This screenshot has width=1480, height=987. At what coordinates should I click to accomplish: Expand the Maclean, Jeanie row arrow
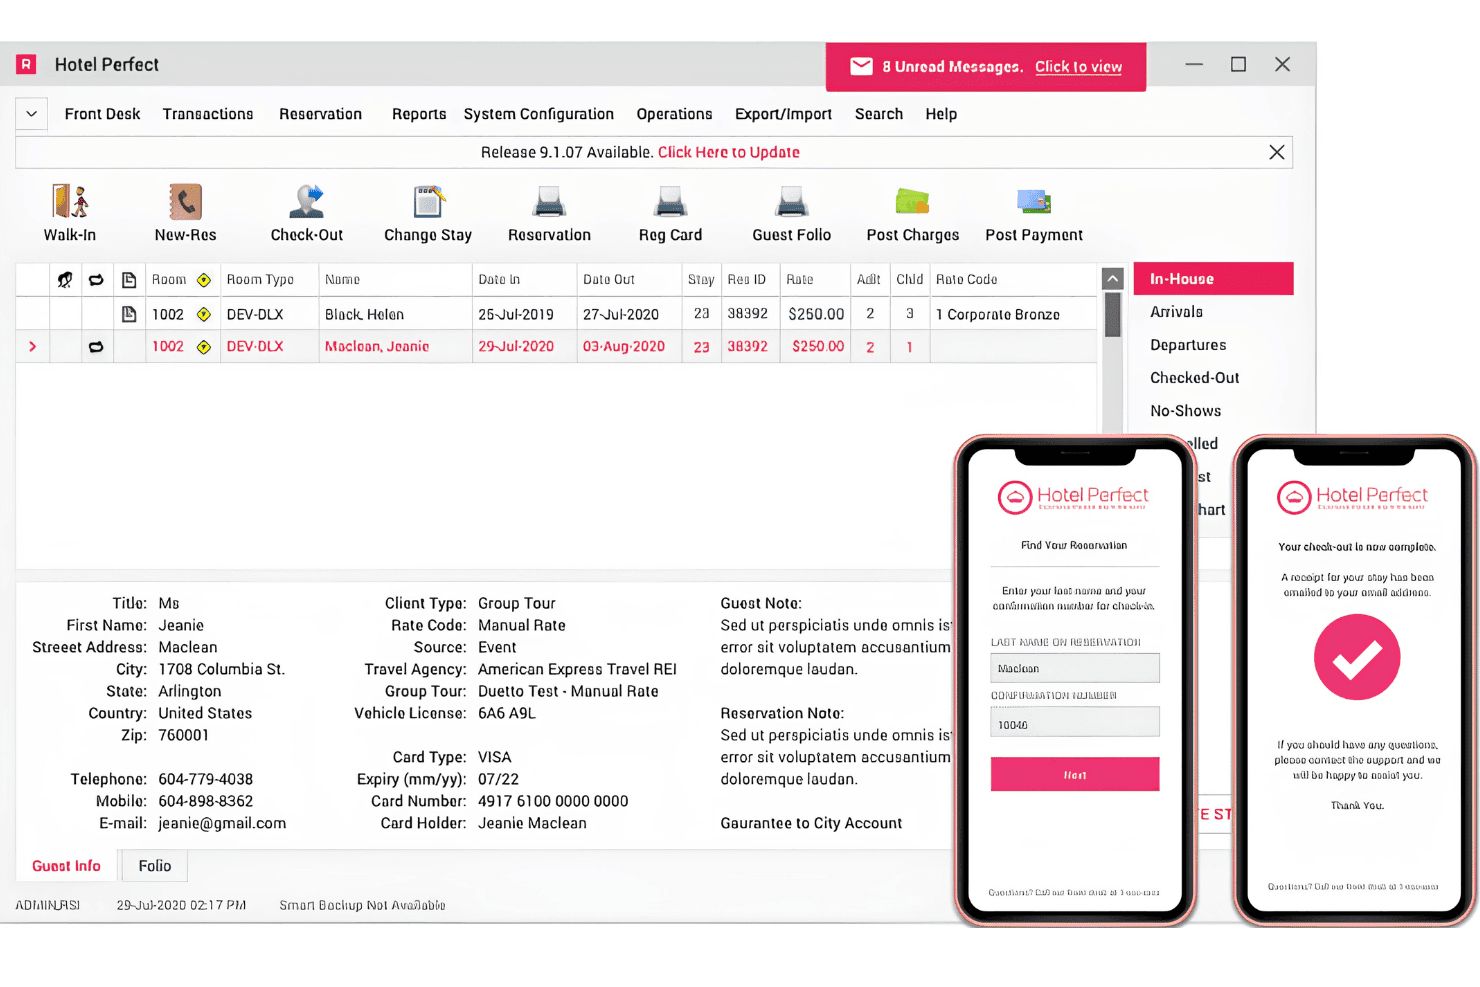point(33,347)
